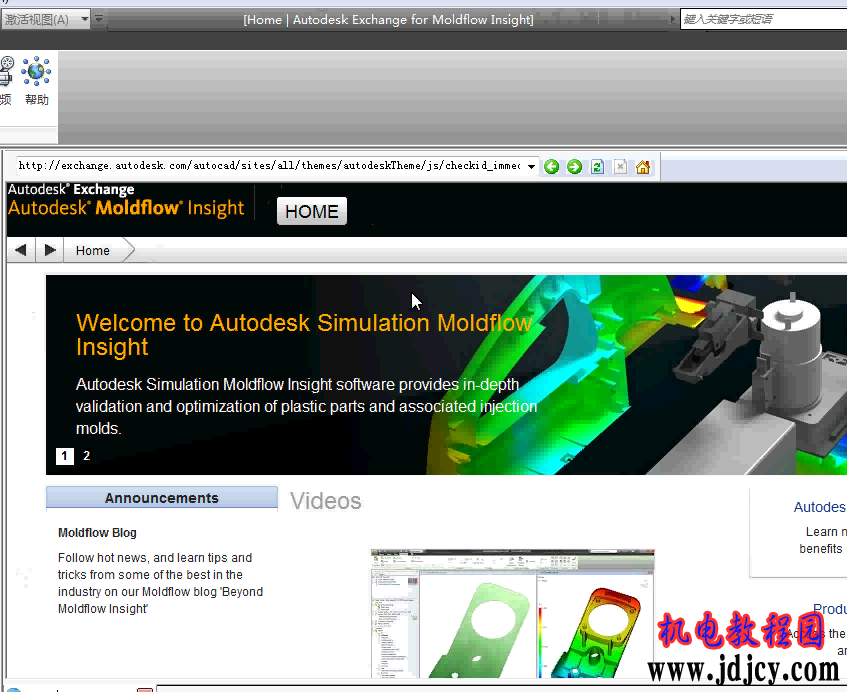Screen dimensions: 847x692
Task: Open the browser home house icon
Action: [643, 167]
